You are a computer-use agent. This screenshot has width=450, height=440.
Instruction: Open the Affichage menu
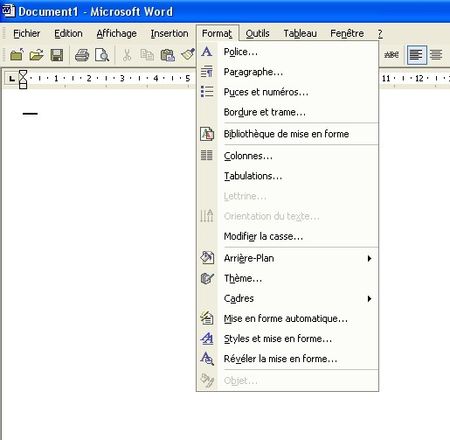pos(116,33)
